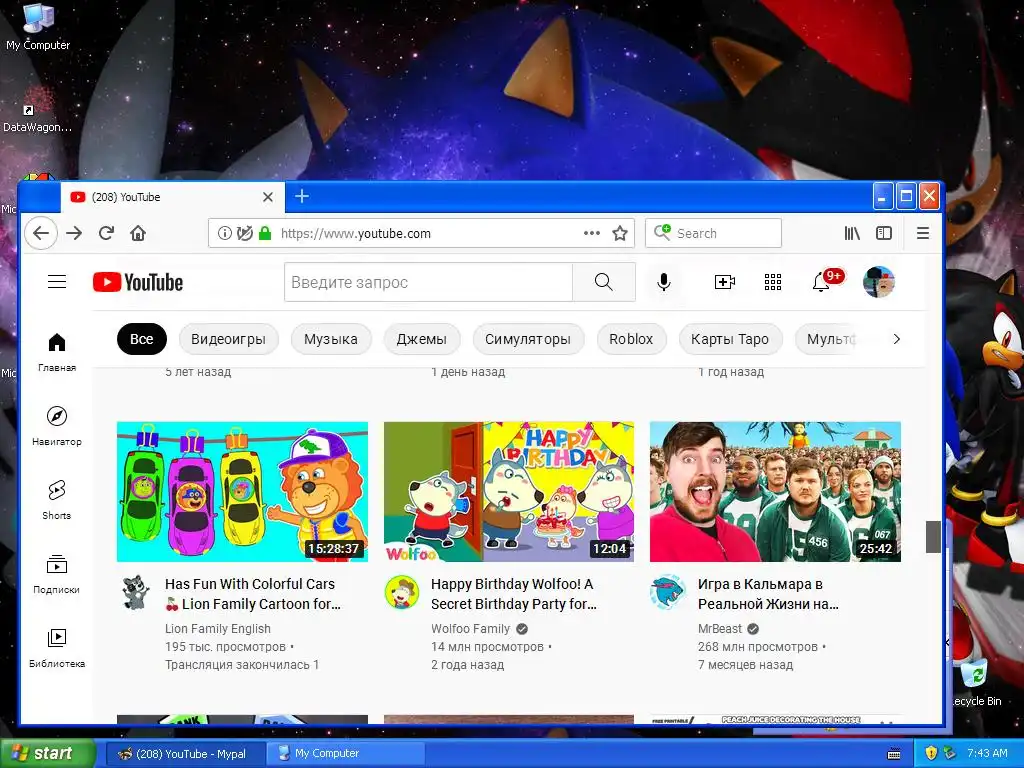Click title Happy Birthday Wolfoo! A Secret
Viewport: 1024px width, 768px height.
[x=513, y=594]
